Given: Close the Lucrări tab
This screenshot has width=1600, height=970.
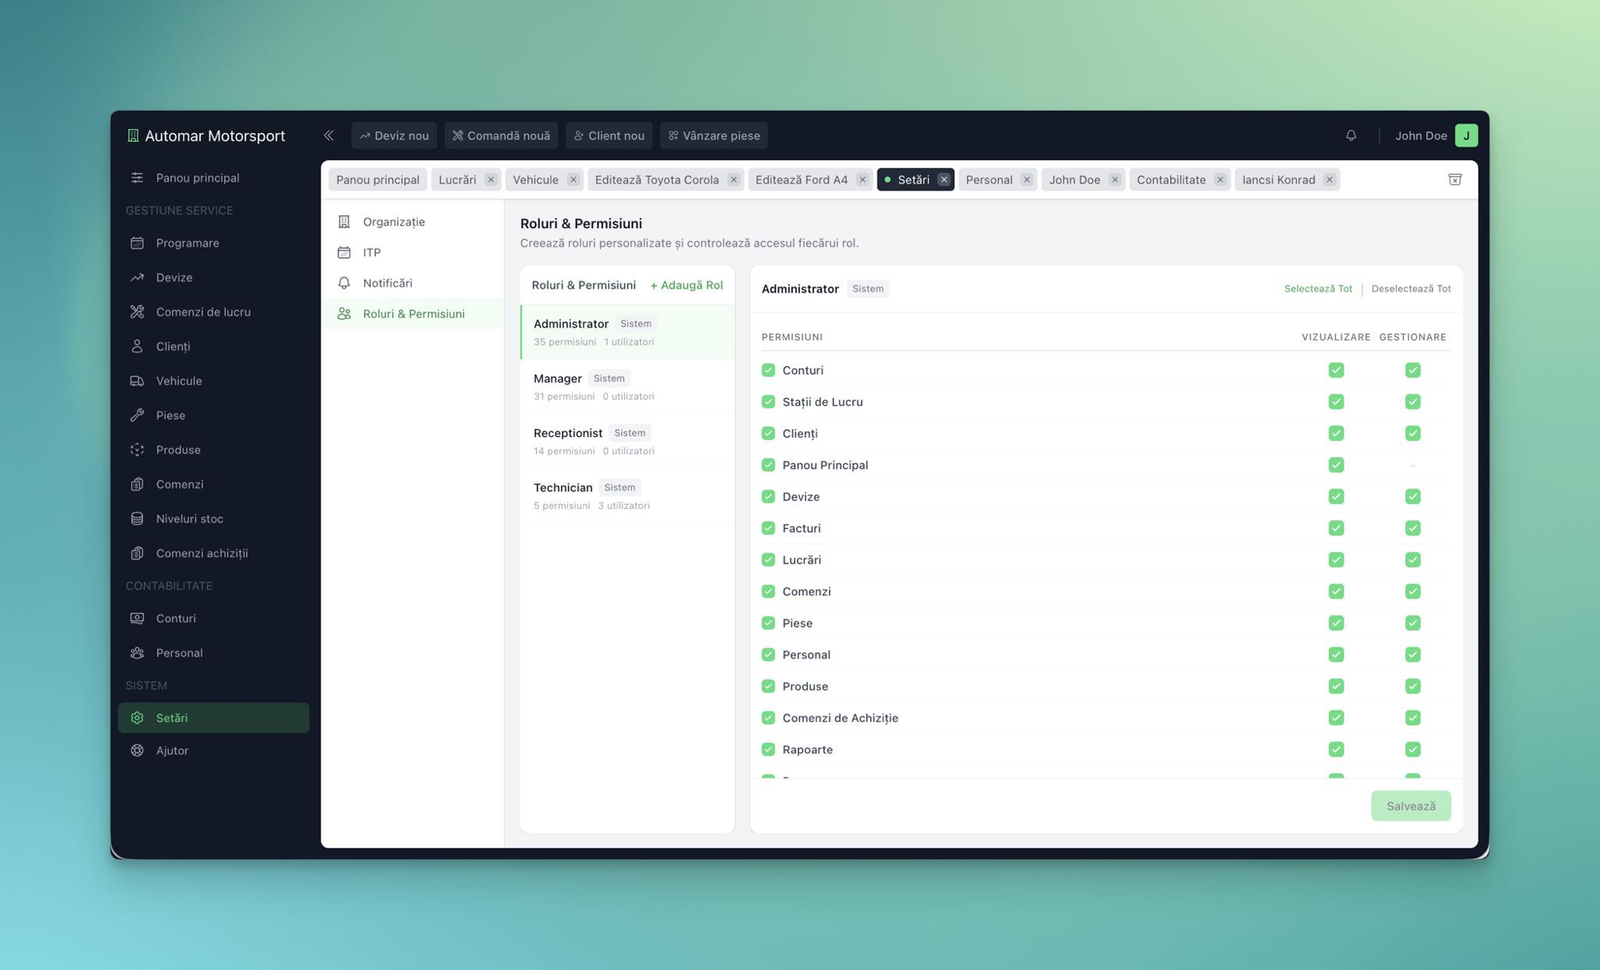Looking at the screenshot, I should [491, 180].
